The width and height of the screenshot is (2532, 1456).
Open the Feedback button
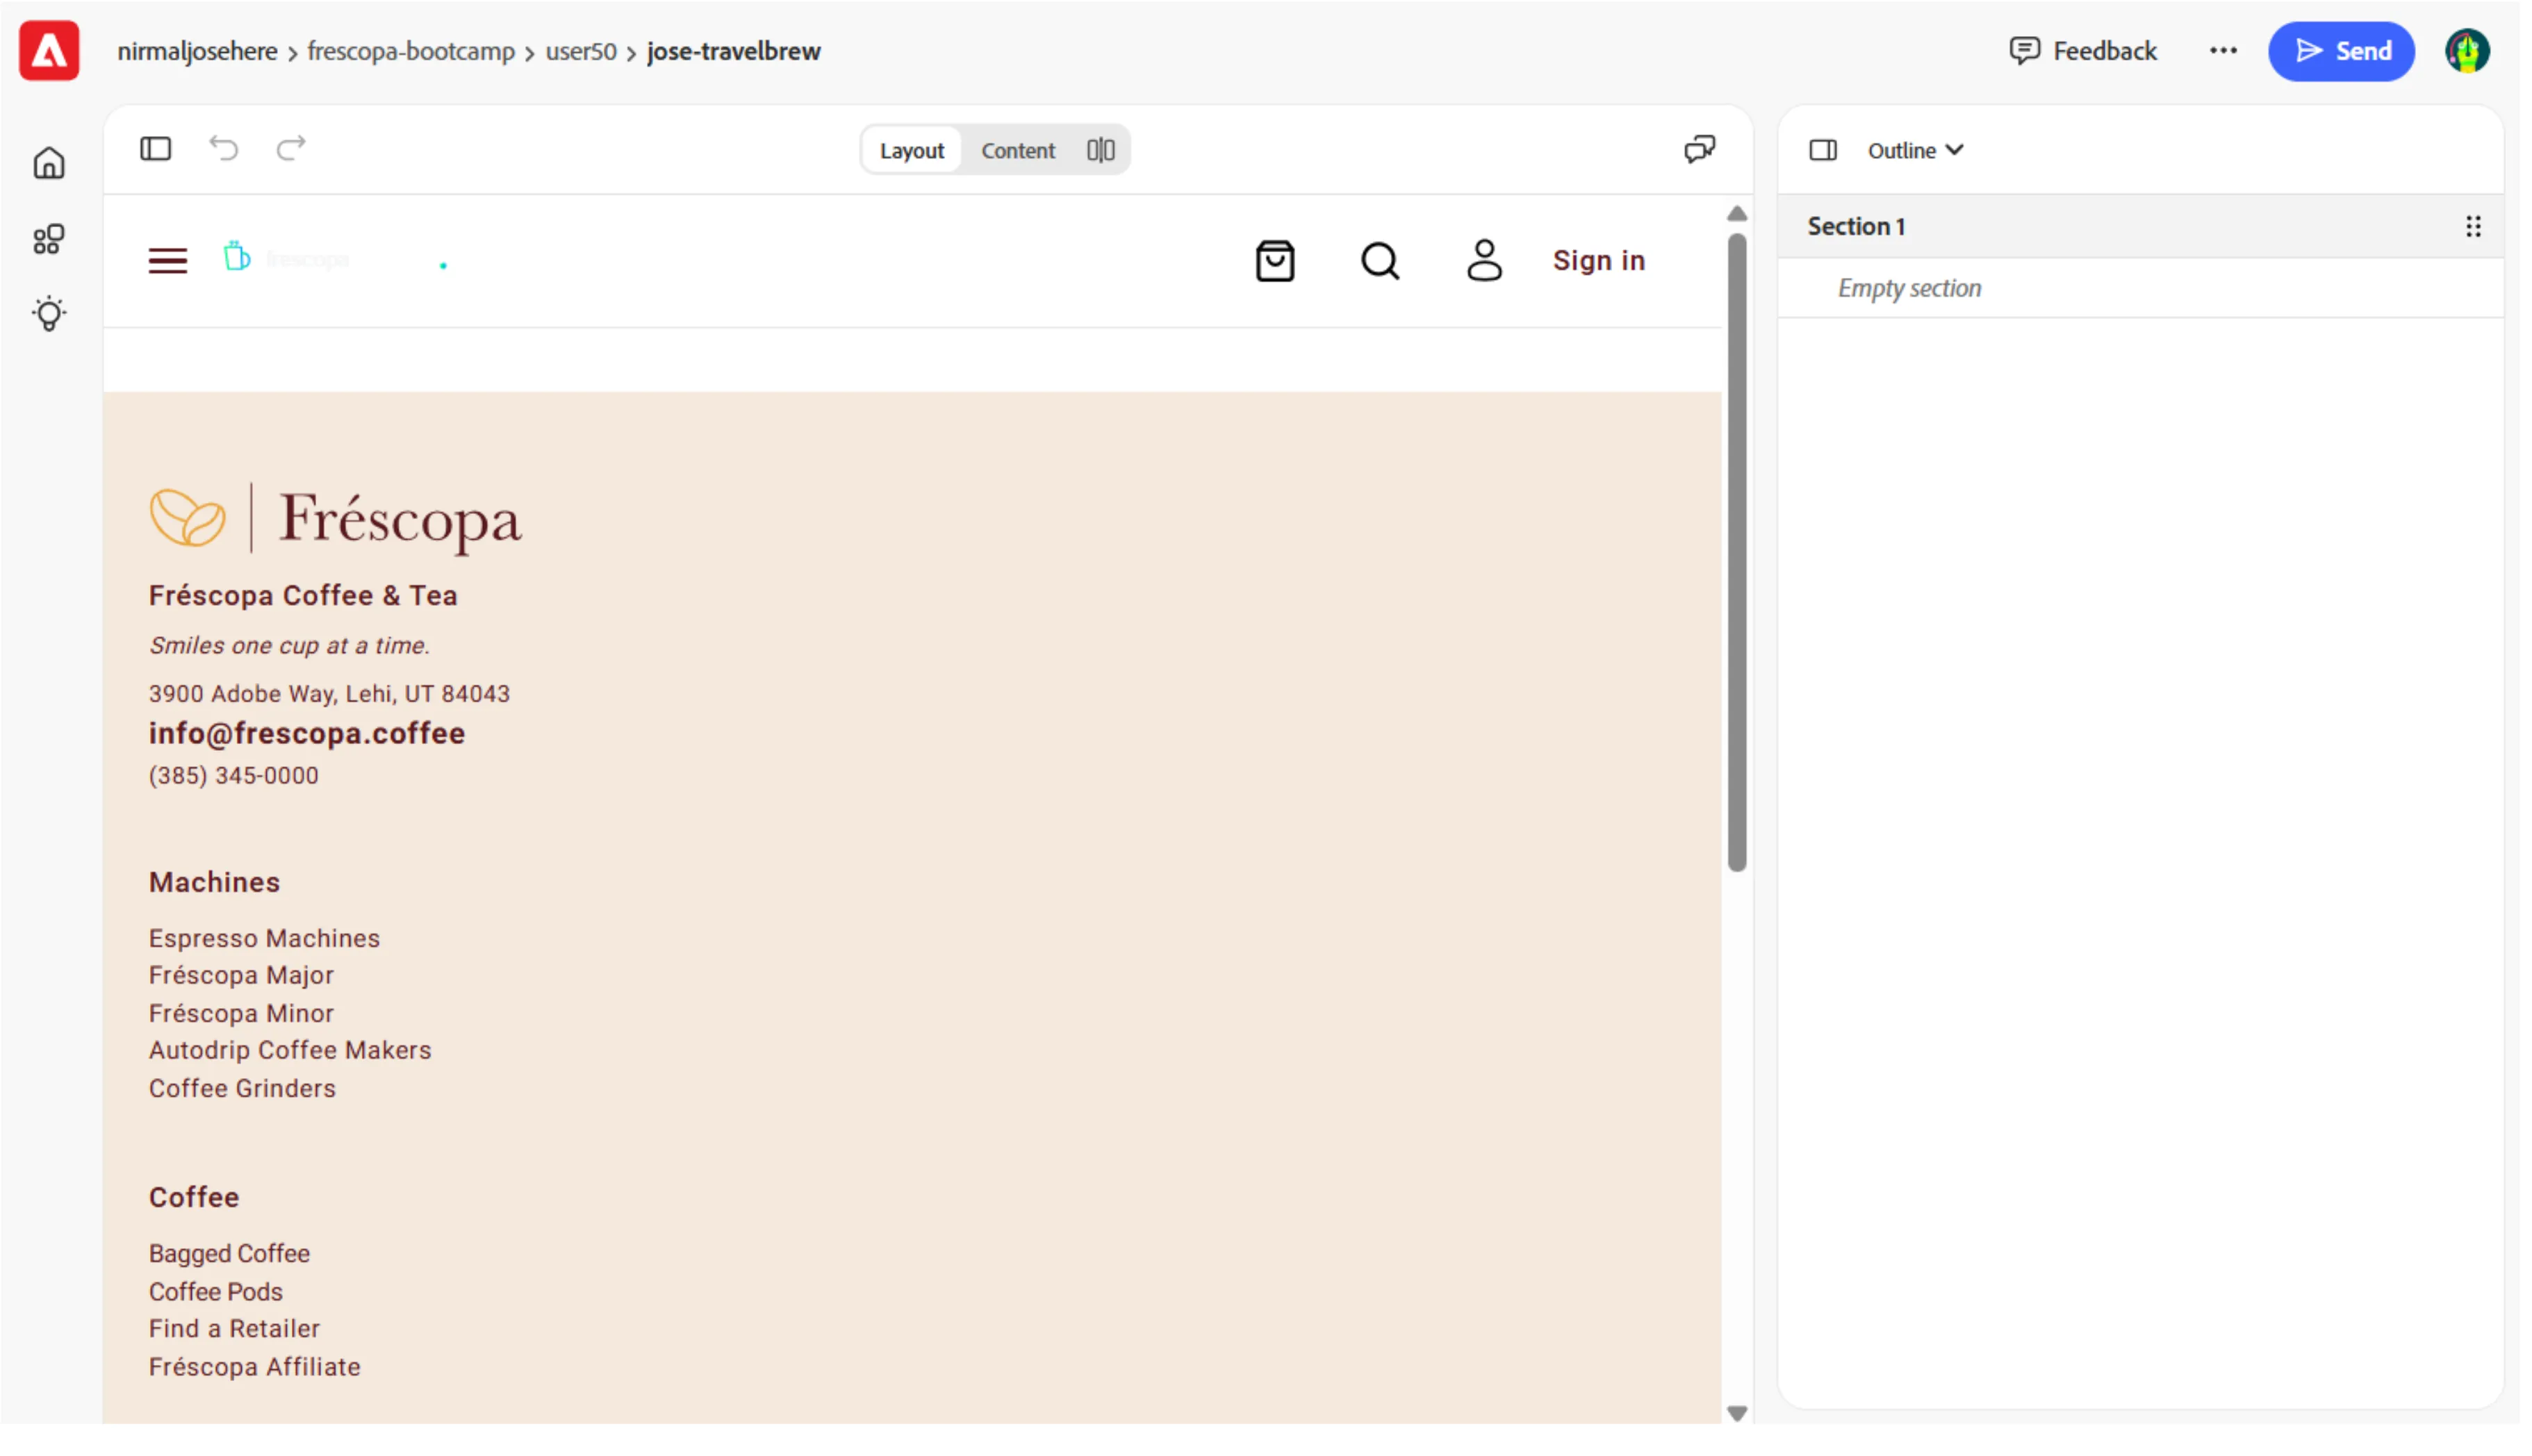pyautogui.click(x=2083, y=51)
